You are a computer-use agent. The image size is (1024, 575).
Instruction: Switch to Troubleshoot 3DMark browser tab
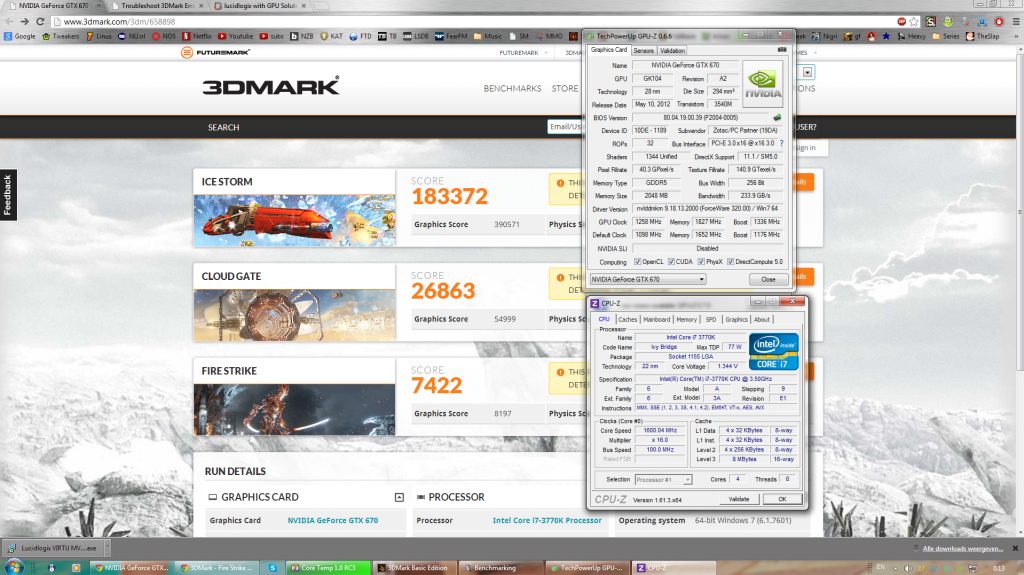pyautogui.click(x=157, y=6)
